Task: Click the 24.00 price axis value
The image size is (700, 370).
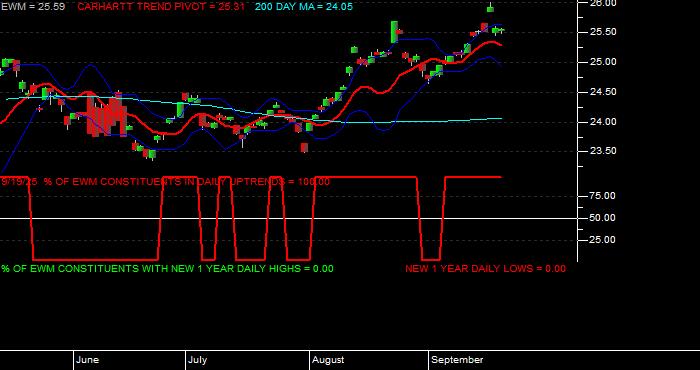Action: pyautogui.click(x=603, y=121)
